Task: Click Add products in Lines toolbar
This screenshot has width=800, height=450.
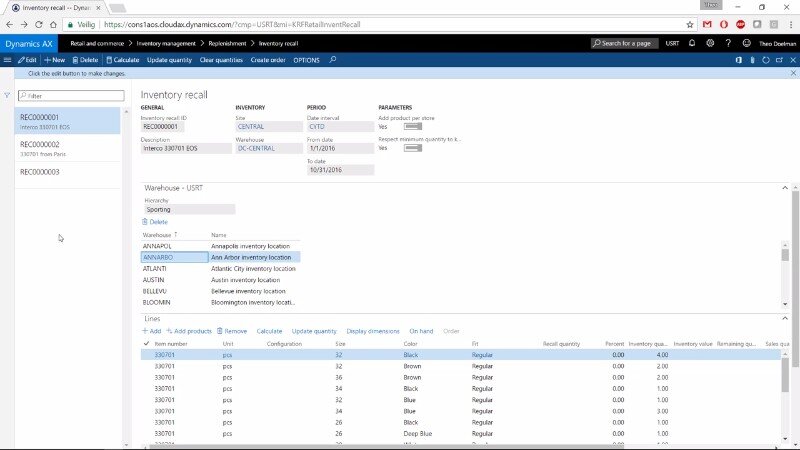Action: pyautogui.click(x=190, y=330)
